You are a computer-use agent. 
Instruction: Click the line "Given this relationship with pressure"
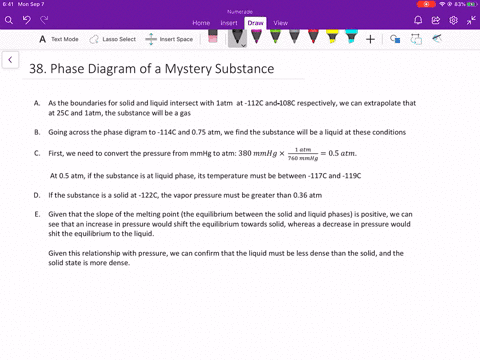226,253
